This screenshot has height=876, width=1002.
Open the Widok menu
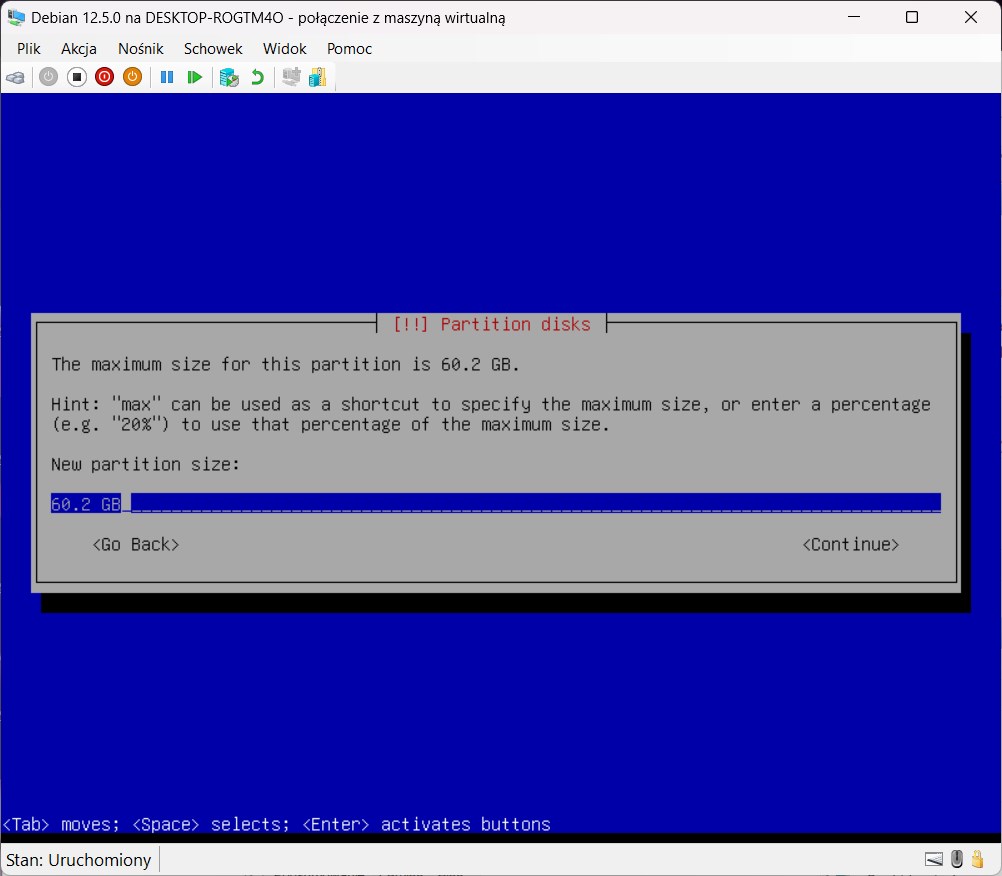pyautogui.click(x=284, y=49)
